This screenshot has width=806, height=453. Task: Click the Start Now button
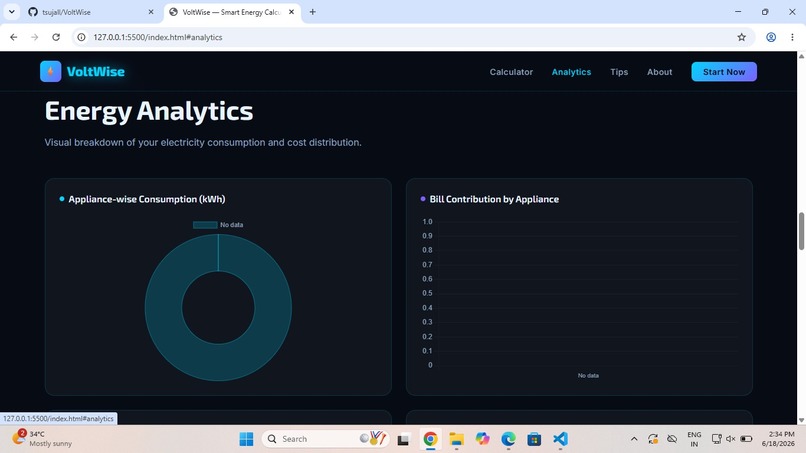point(724,72)
